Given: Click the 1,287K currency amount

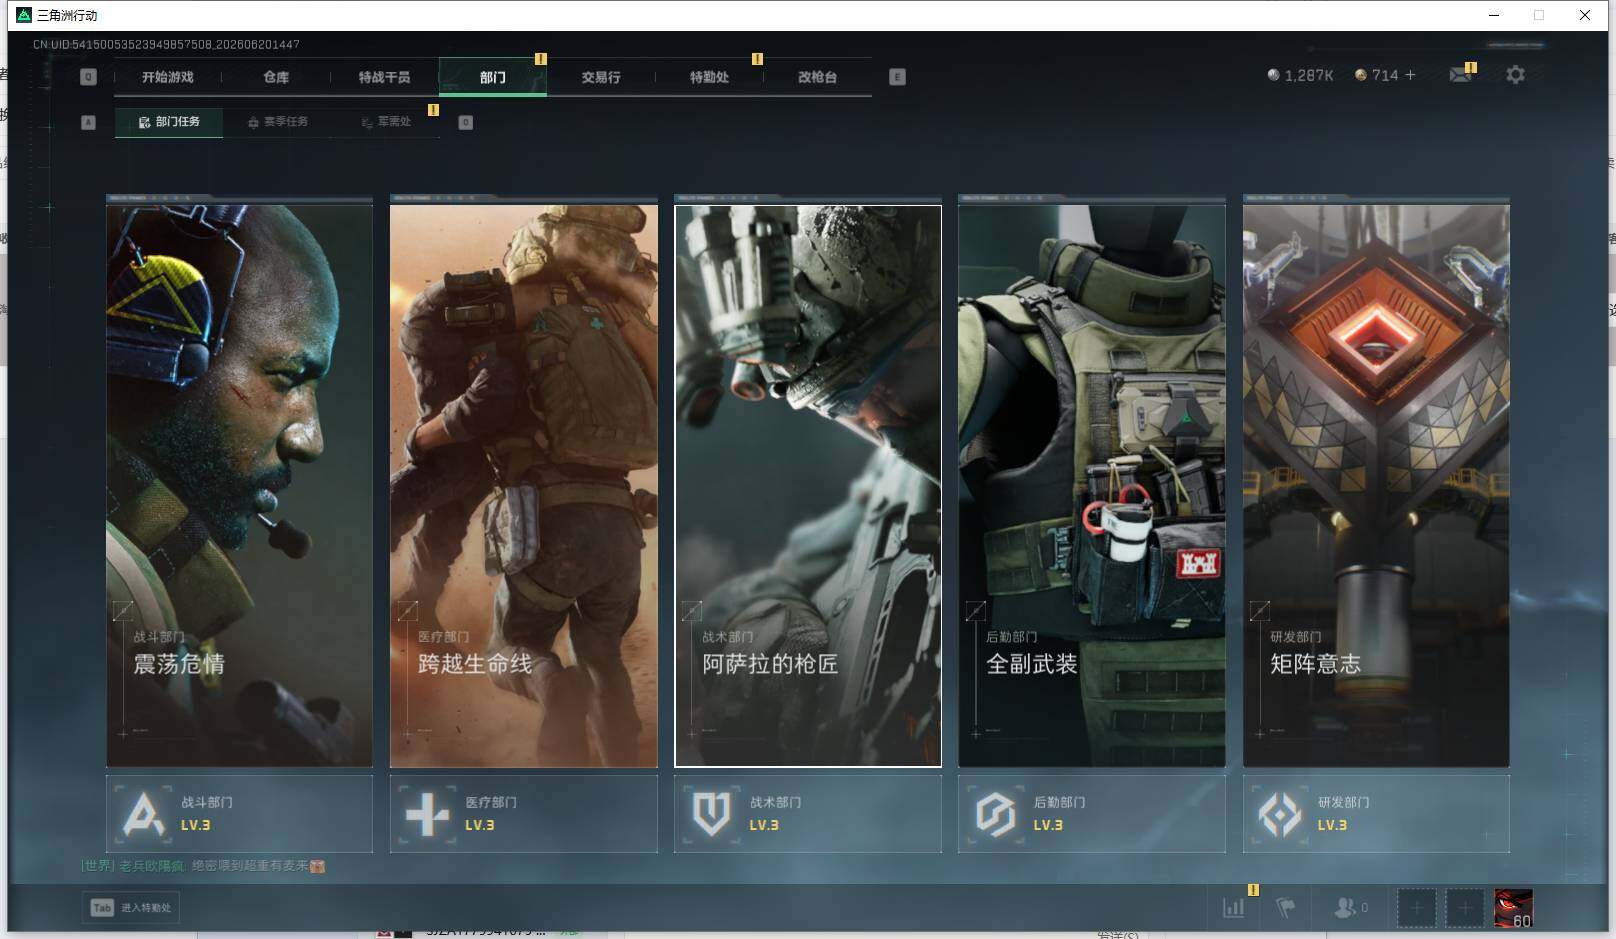Looking at the screenshot, I should (1309, 75).
